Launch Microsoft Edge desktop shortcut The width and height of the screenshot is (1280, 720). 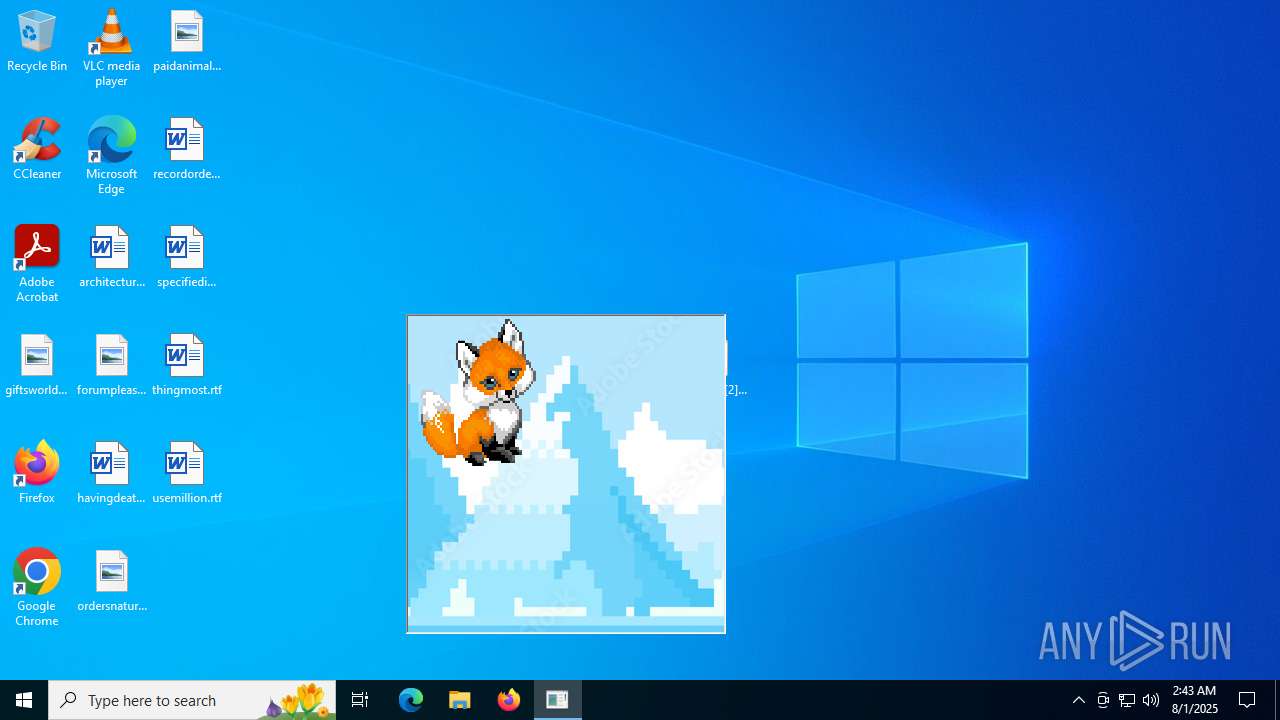111,155
